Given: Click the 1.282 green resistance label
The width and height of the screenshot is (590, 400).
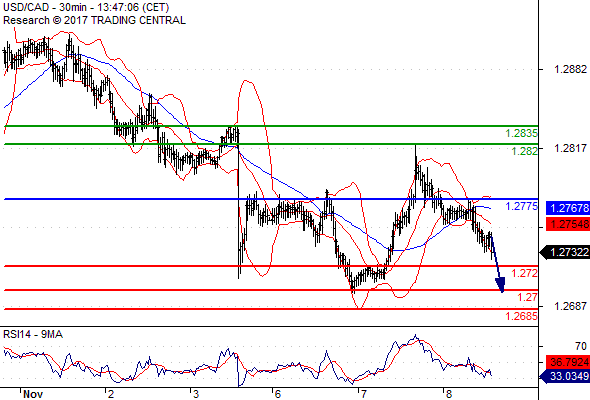Looking at the screenshot, I should click(525, 151).
